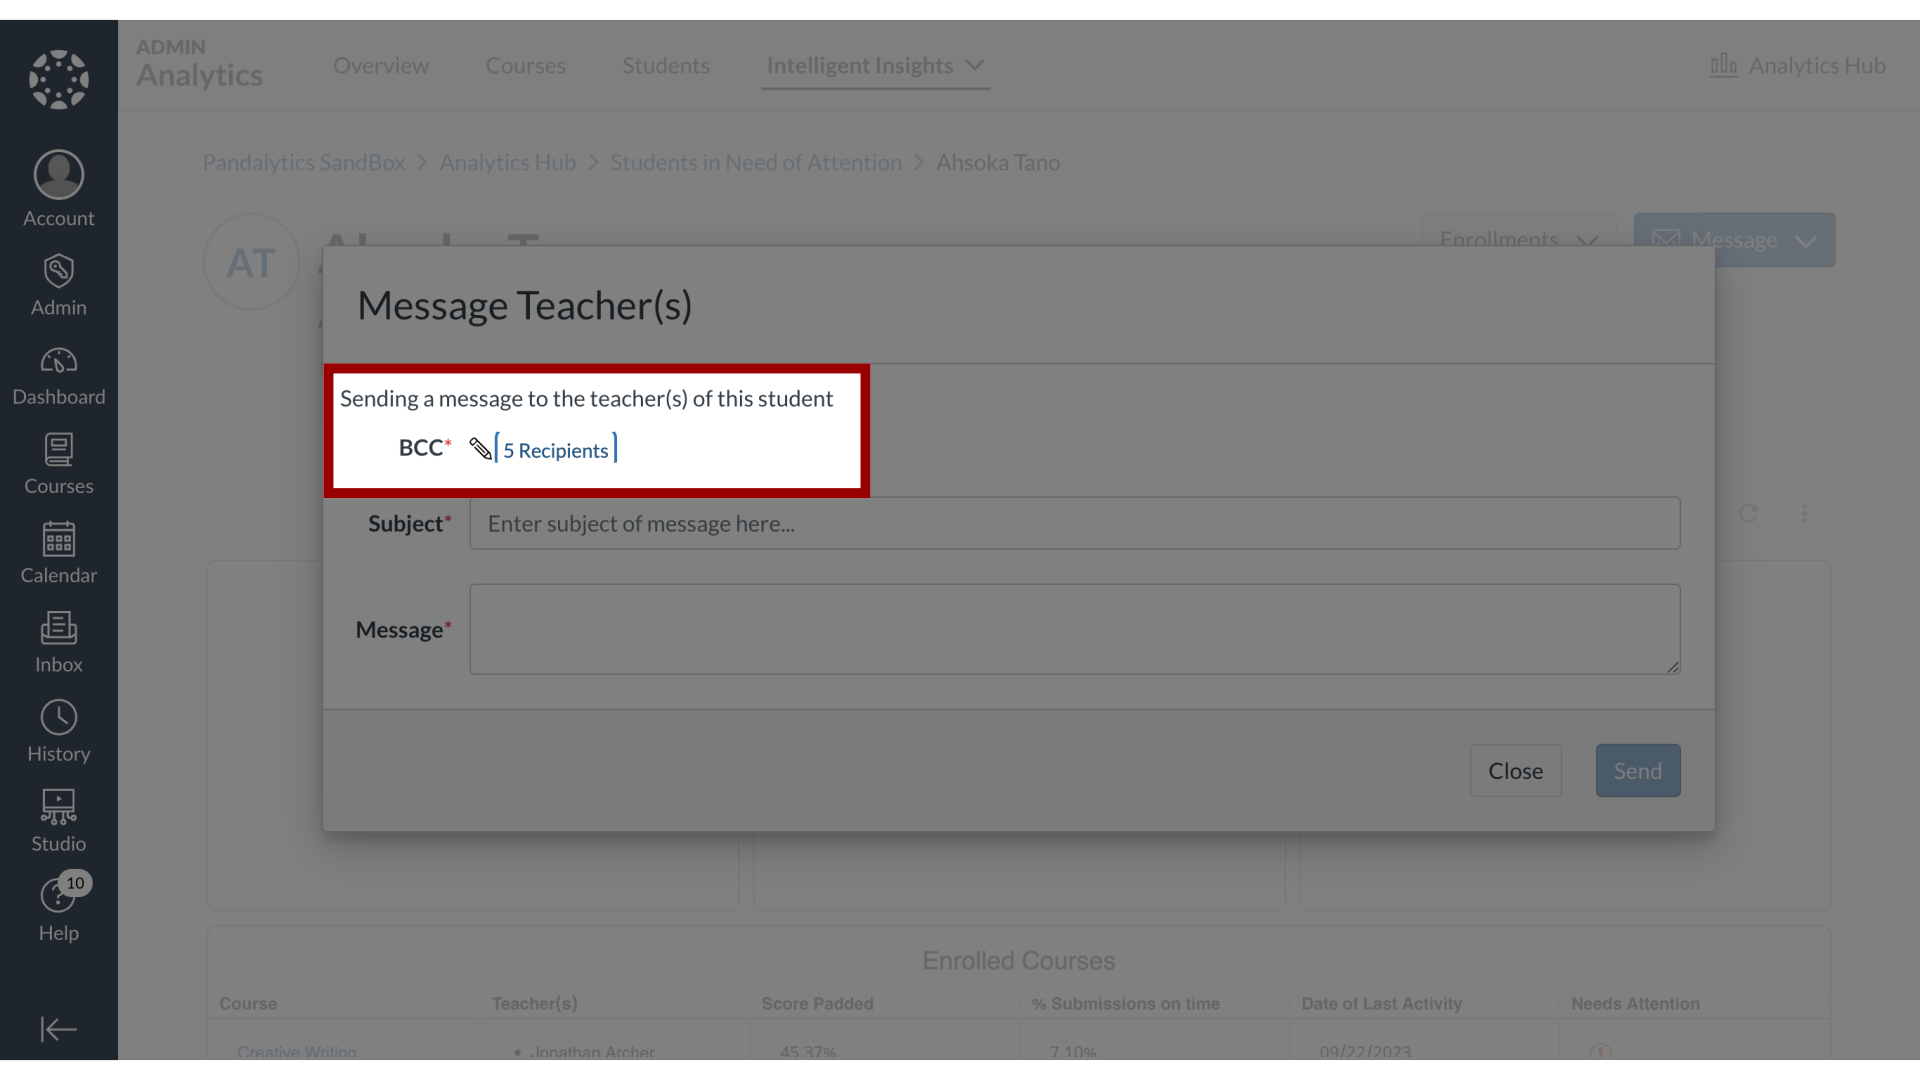This screenshot has height=1080, width=1920.
Task: Click the Message text area
Action: pos(1073,629)
